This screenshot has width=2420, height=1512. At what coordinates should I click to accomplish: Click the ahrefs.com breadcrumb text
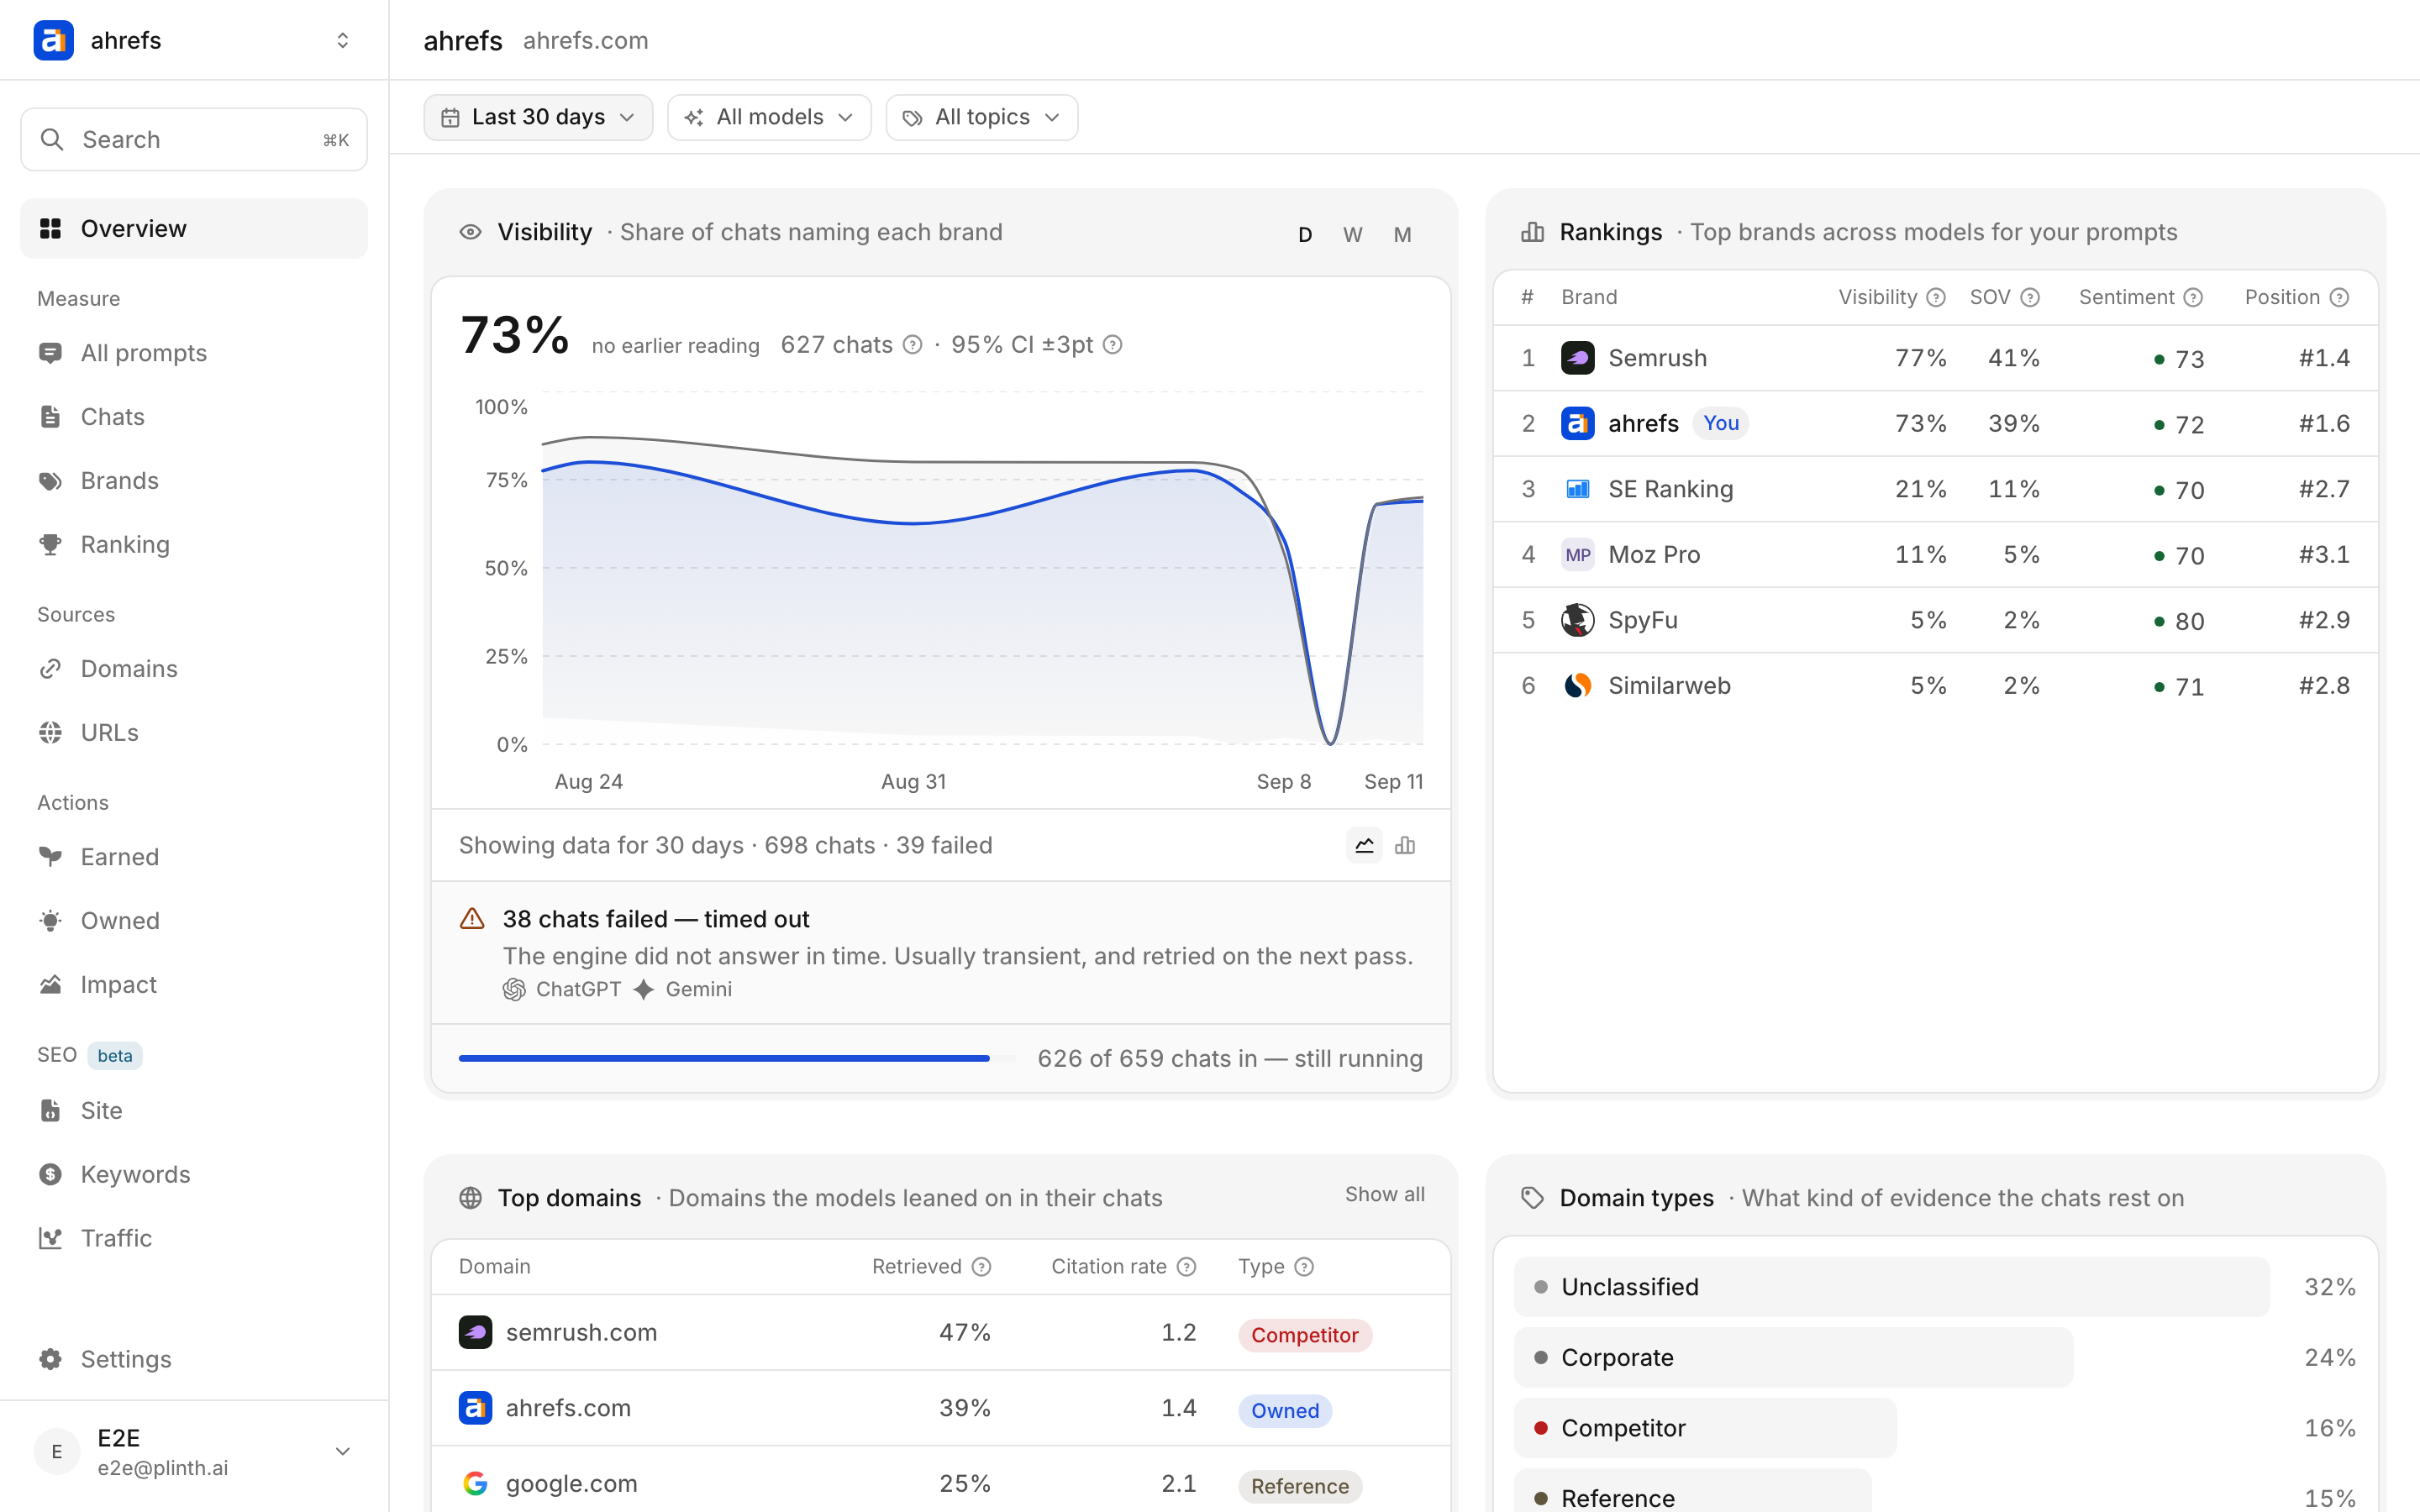(586, 40)
